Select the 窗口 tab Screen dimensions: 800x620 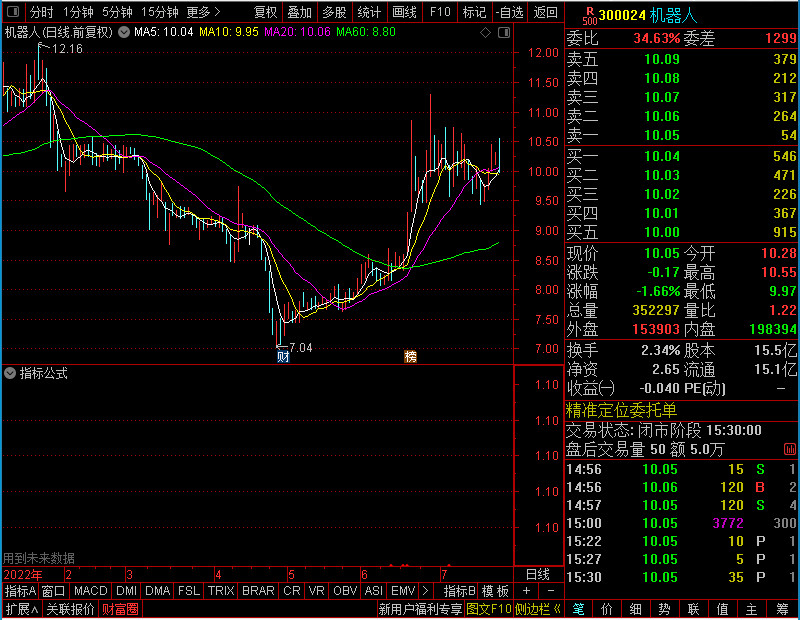click(54, 591)
